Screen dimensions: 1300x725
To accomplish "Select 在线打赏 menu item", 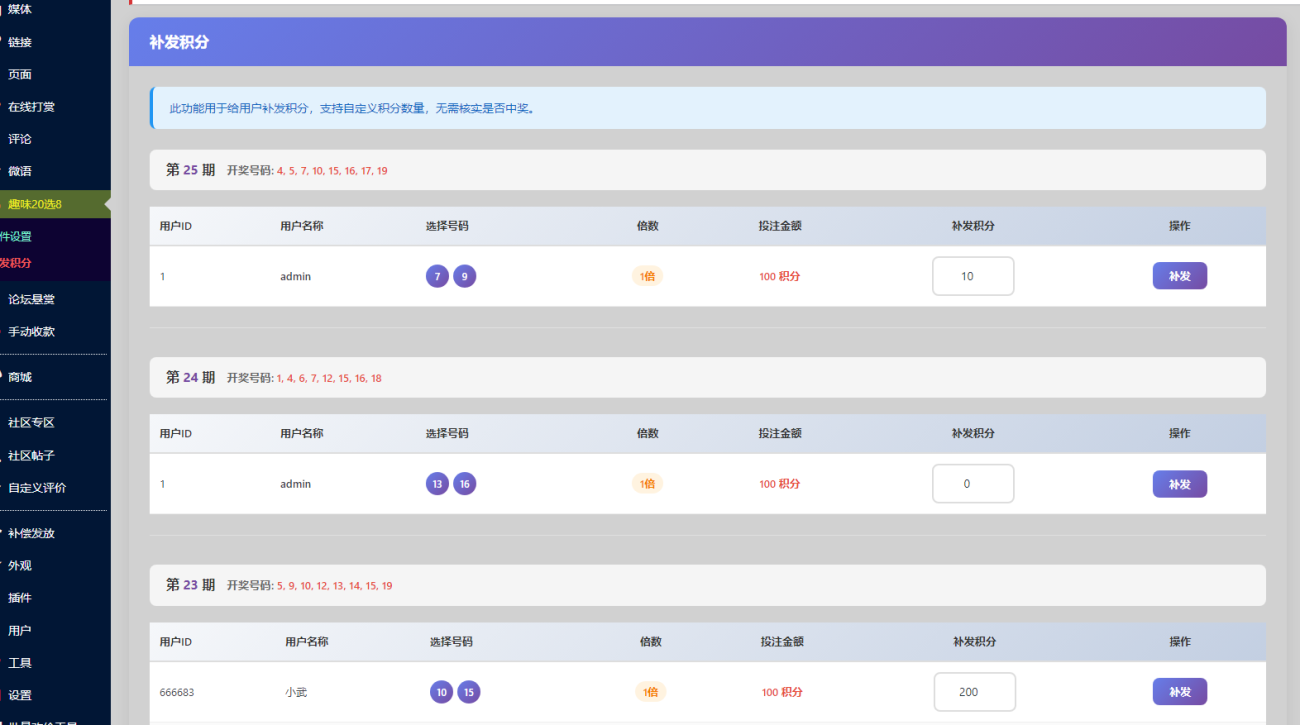I will pyautogui.click(x=31, y=107).
